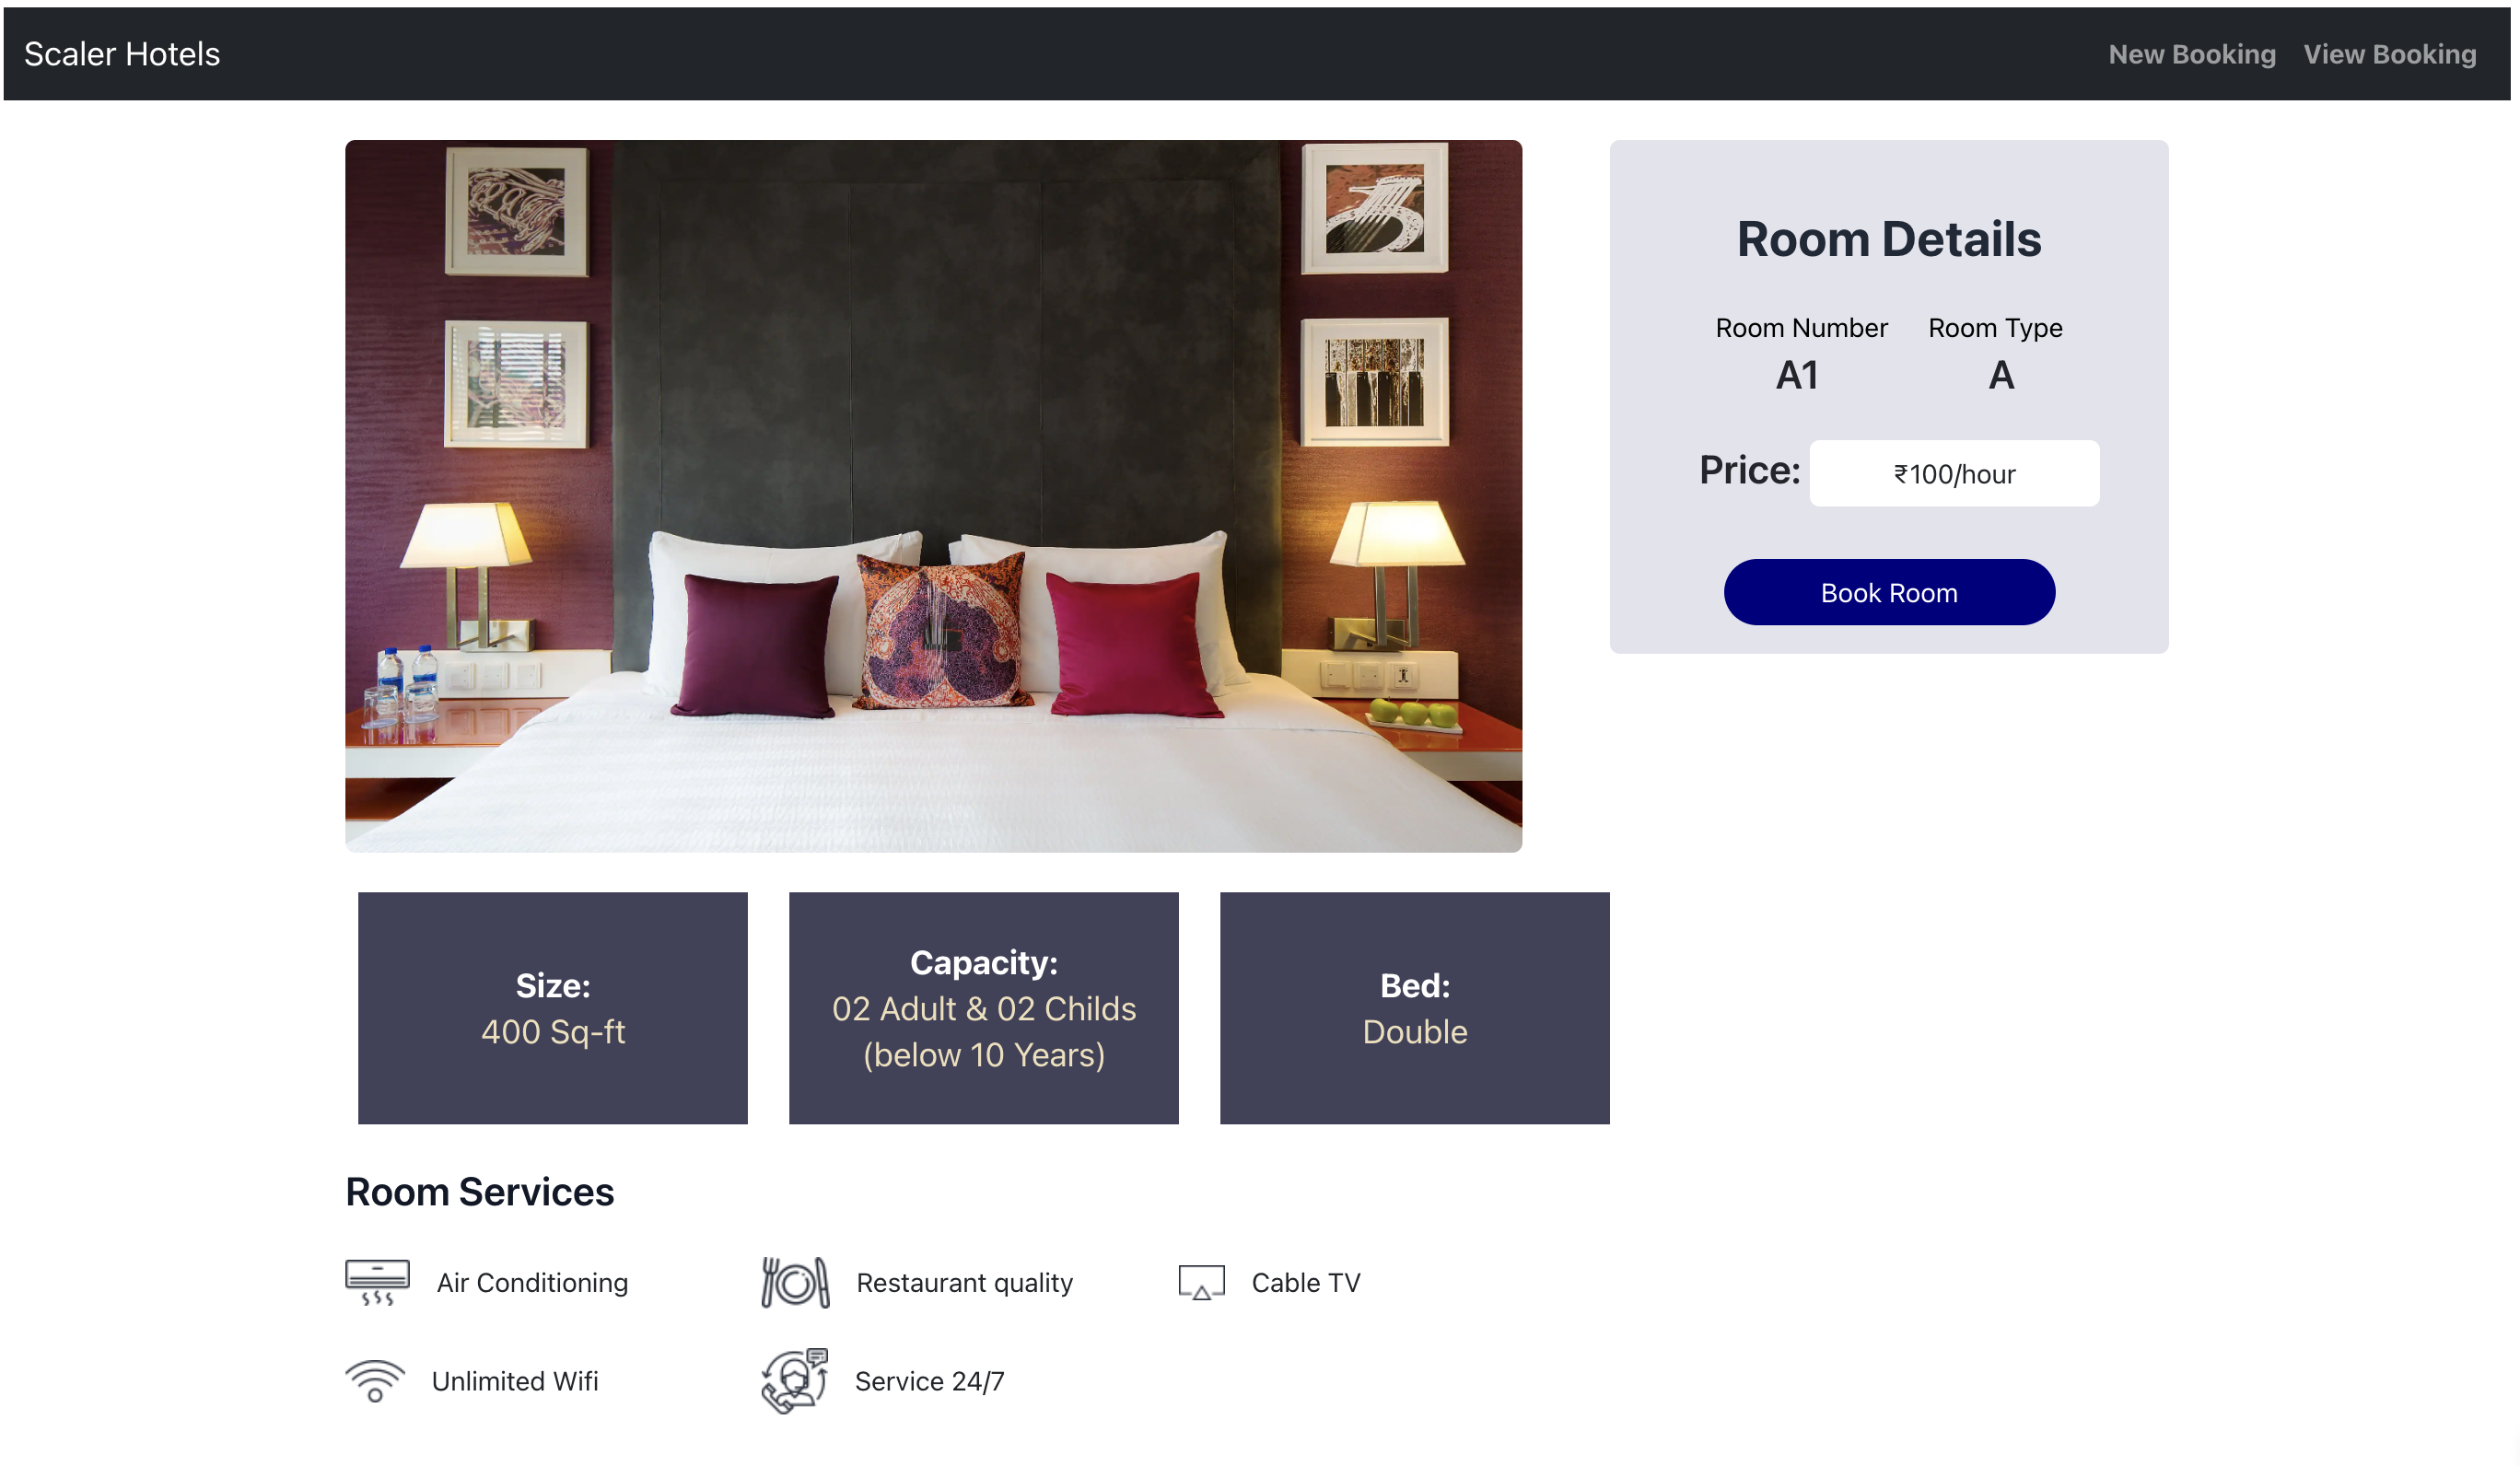Select the Capacity info card
This screenshot has height=1466, width=2520.
[x=983, y=1007]
